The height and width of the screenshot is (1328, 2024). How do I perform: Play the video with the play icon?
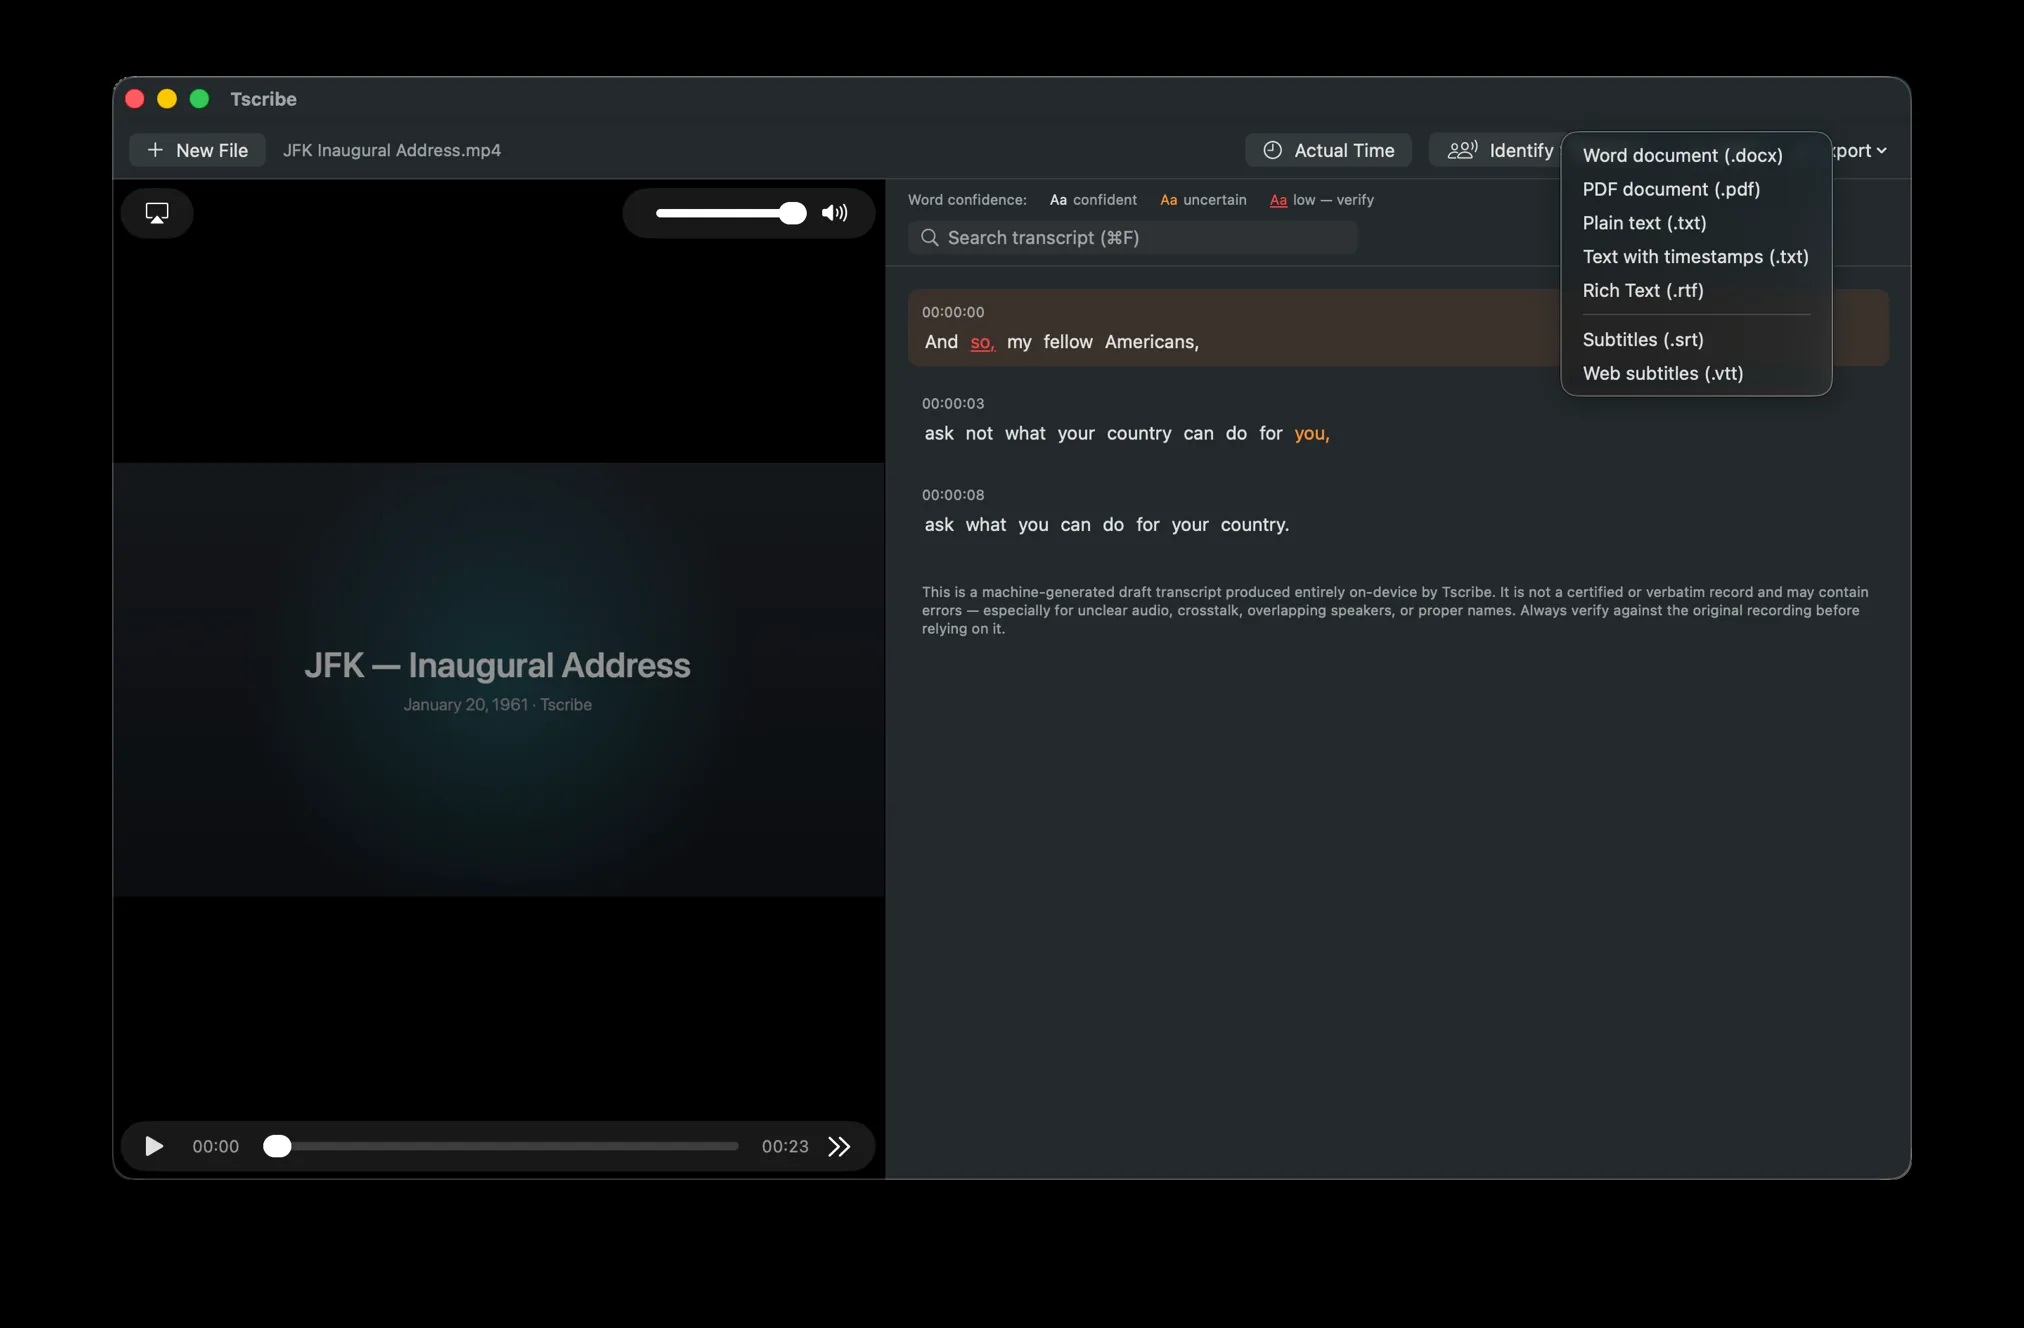(x=154, y=1146)
